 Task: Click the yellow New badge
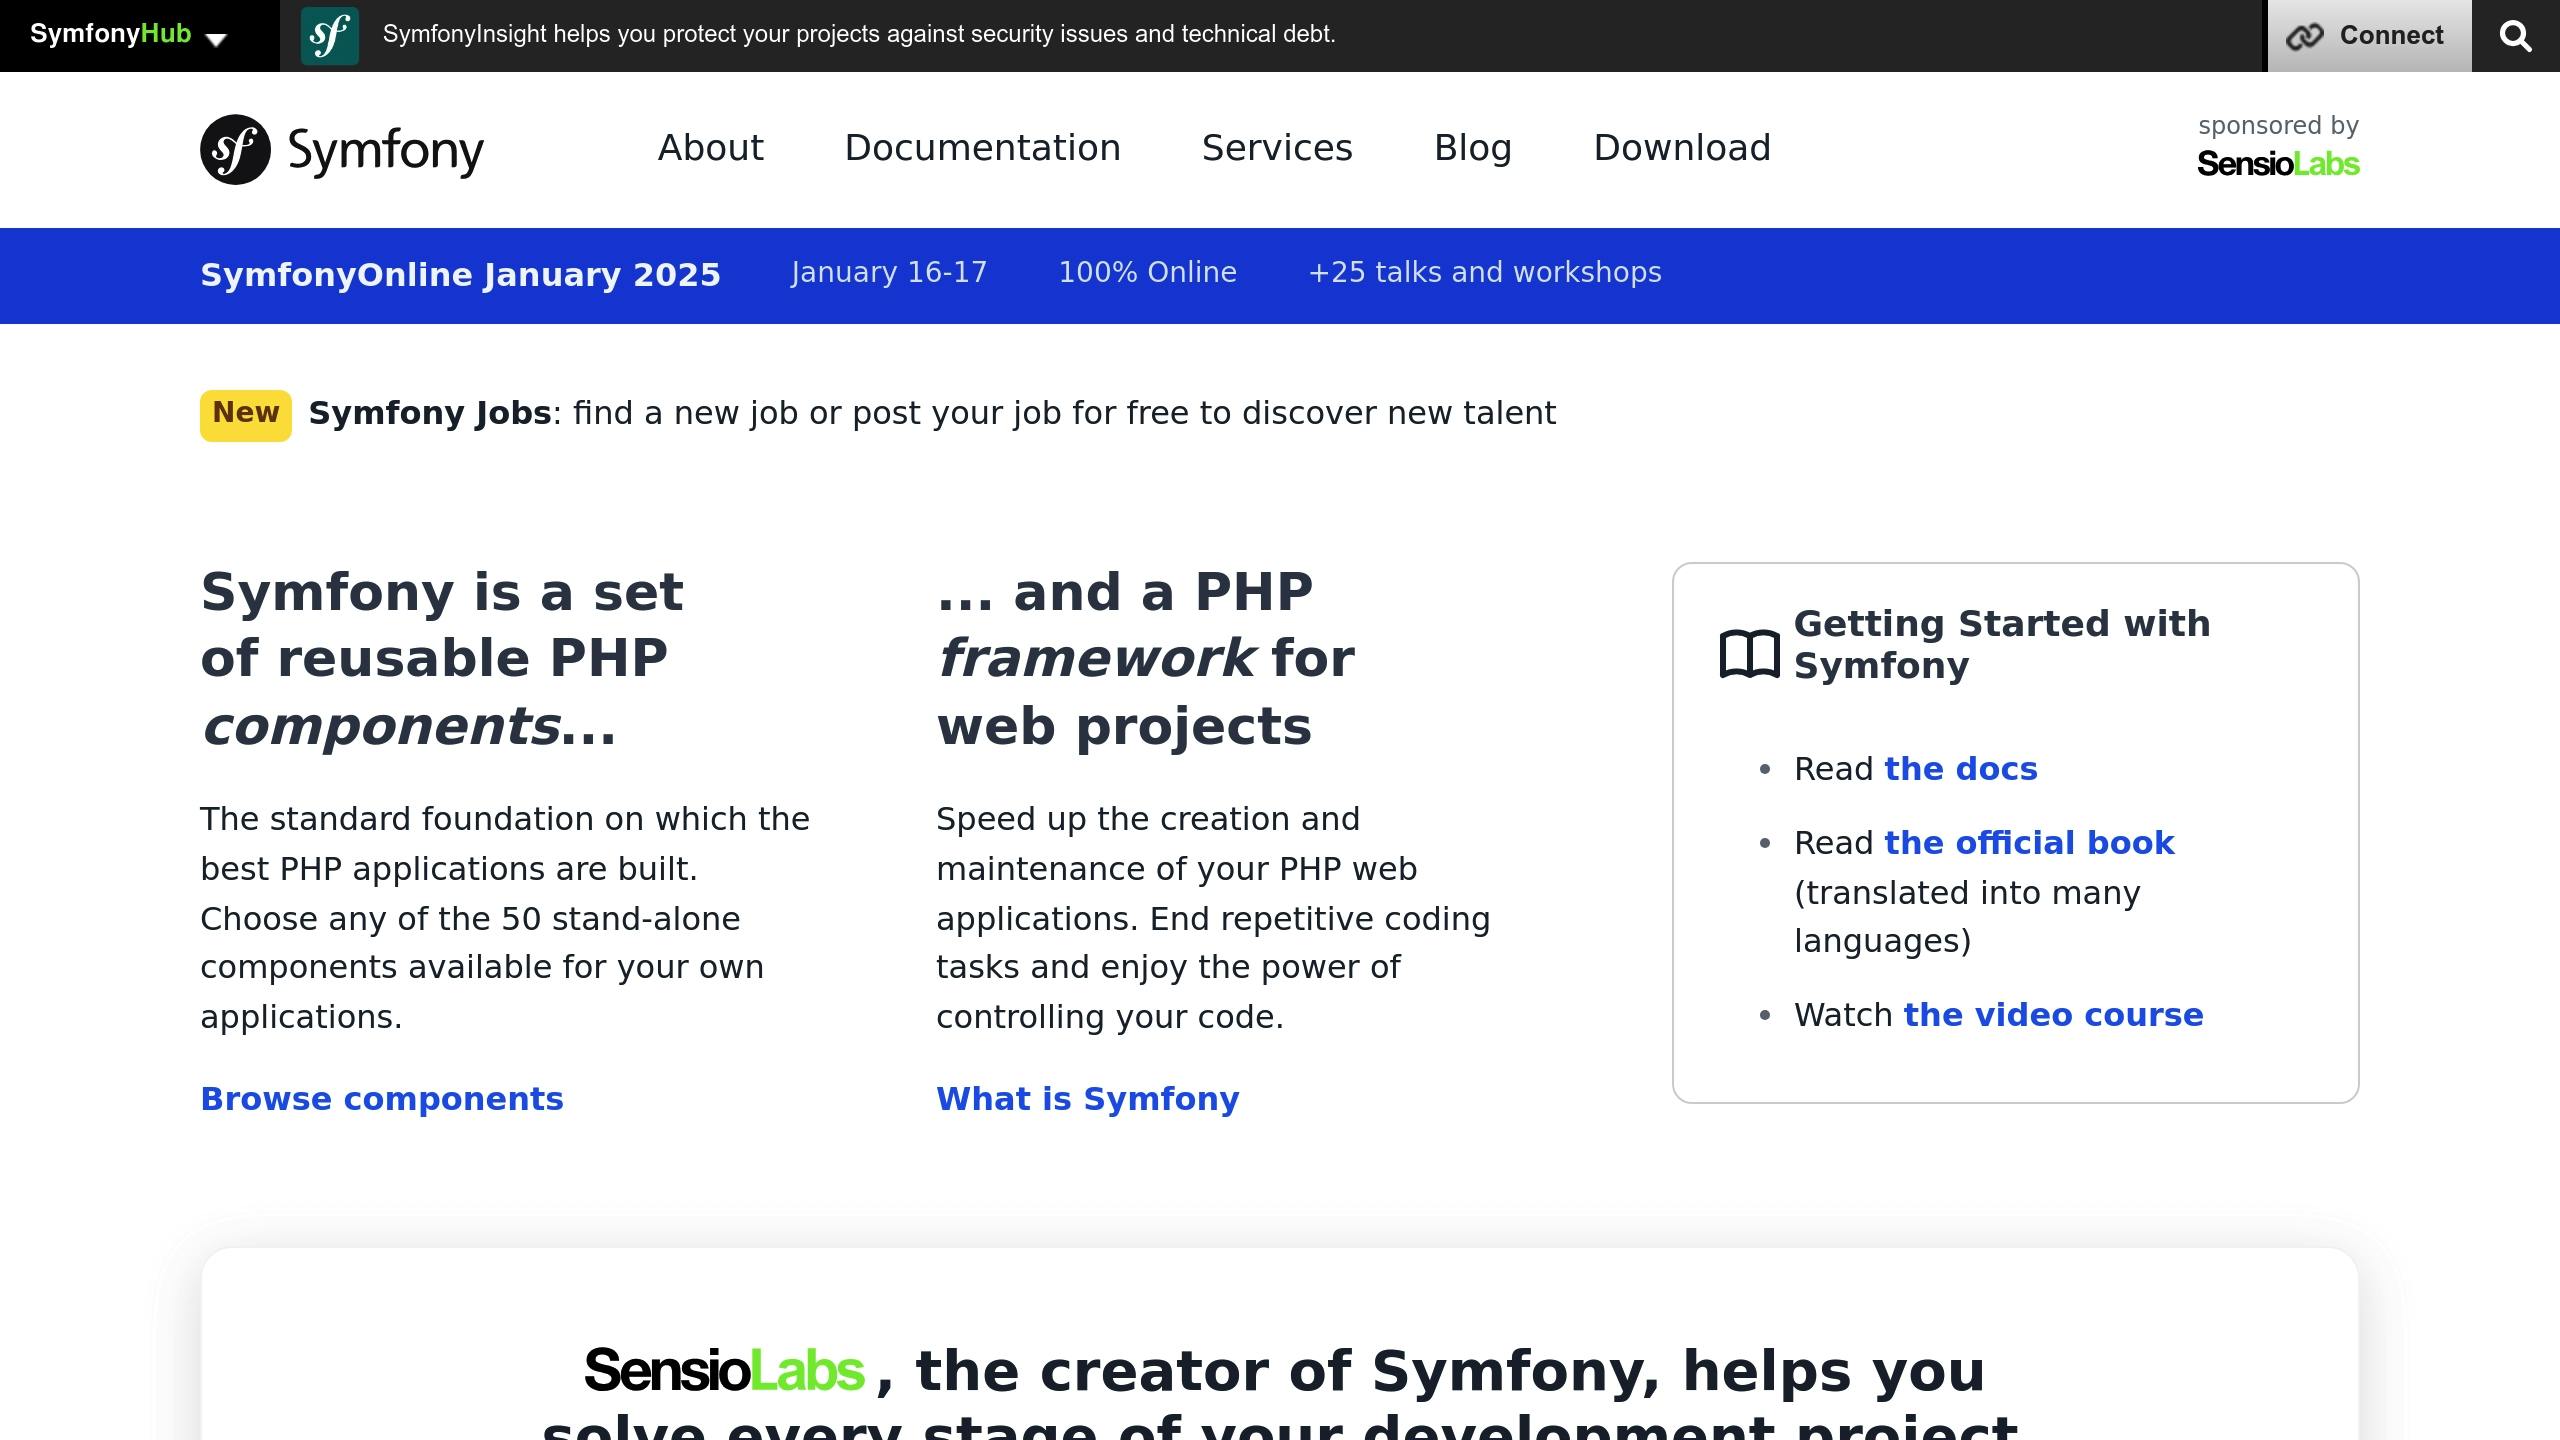245,413
